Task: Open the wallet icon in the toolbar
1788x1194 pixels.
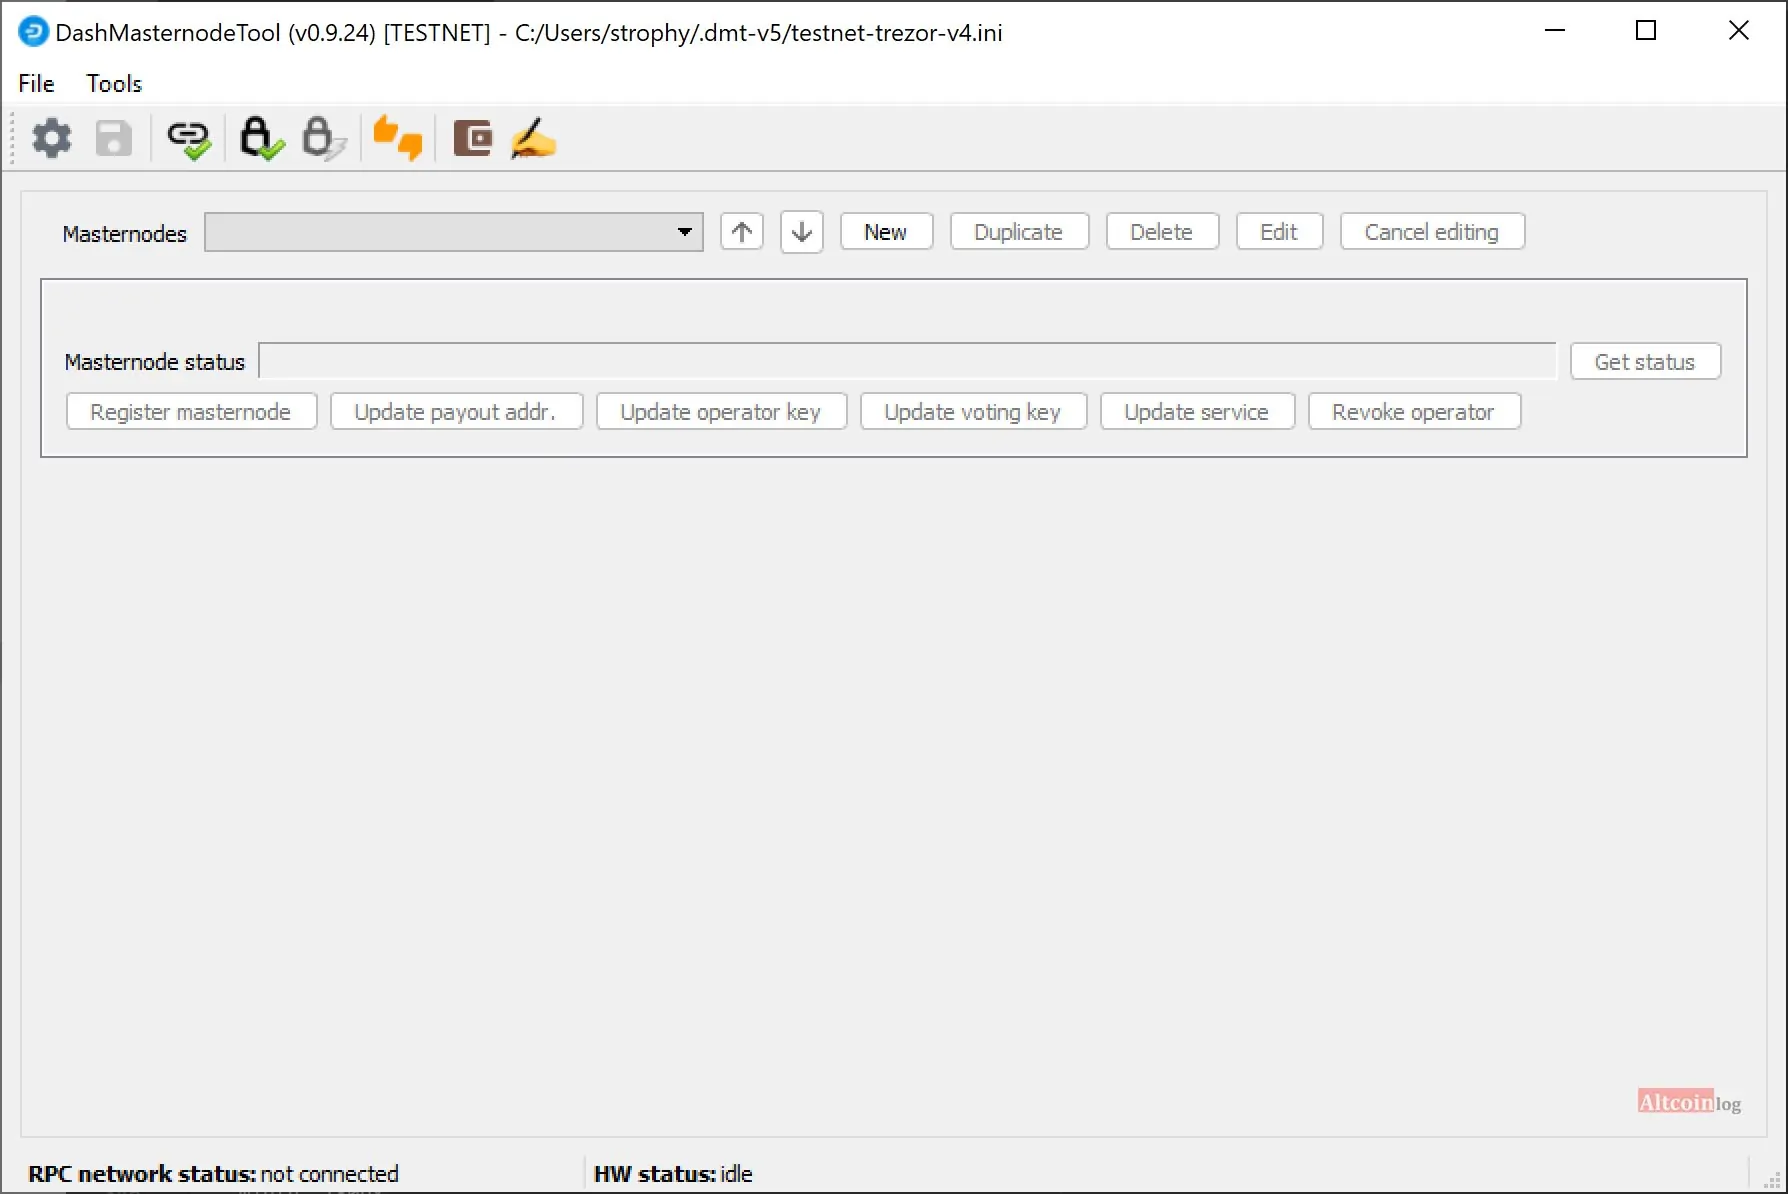Action: pos(472,138)
